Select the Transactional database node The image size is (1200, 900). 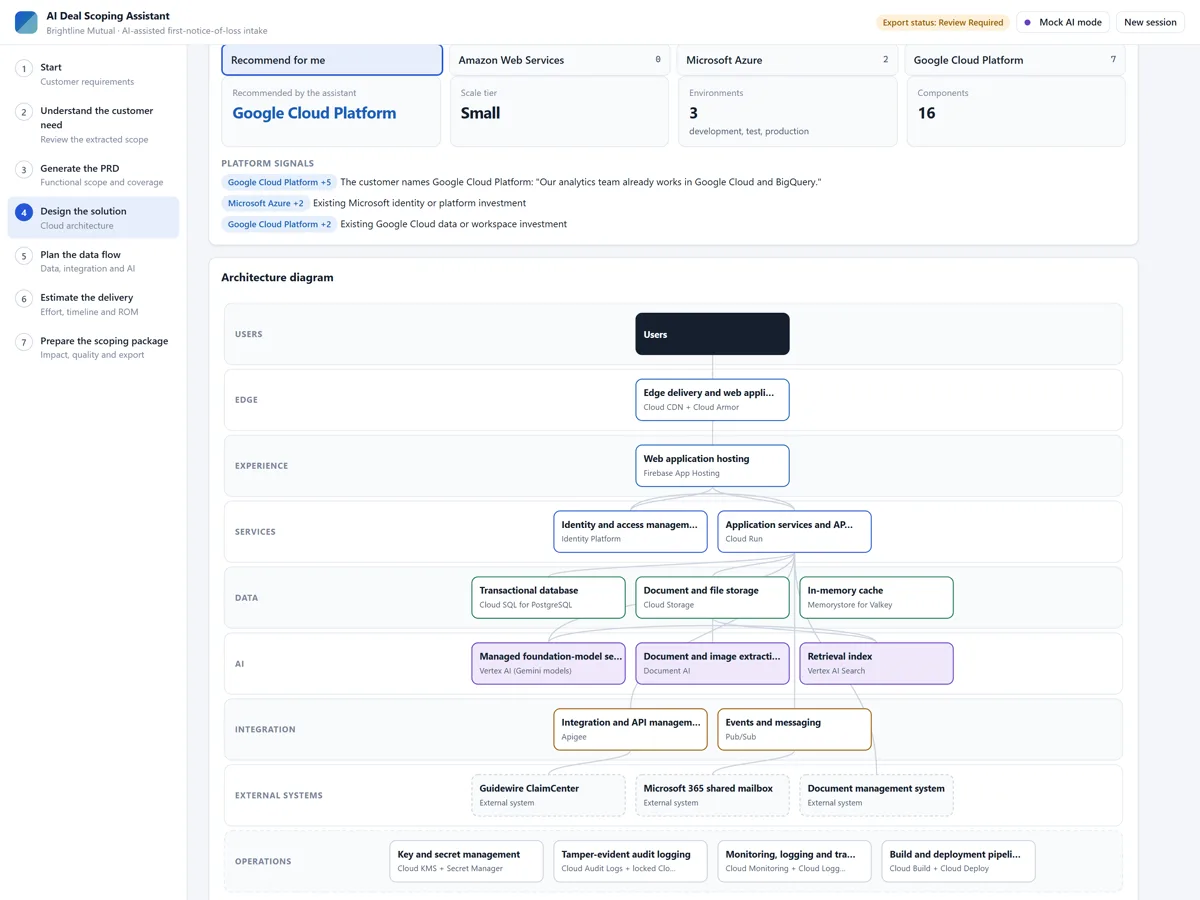click(x=548, y=598)
